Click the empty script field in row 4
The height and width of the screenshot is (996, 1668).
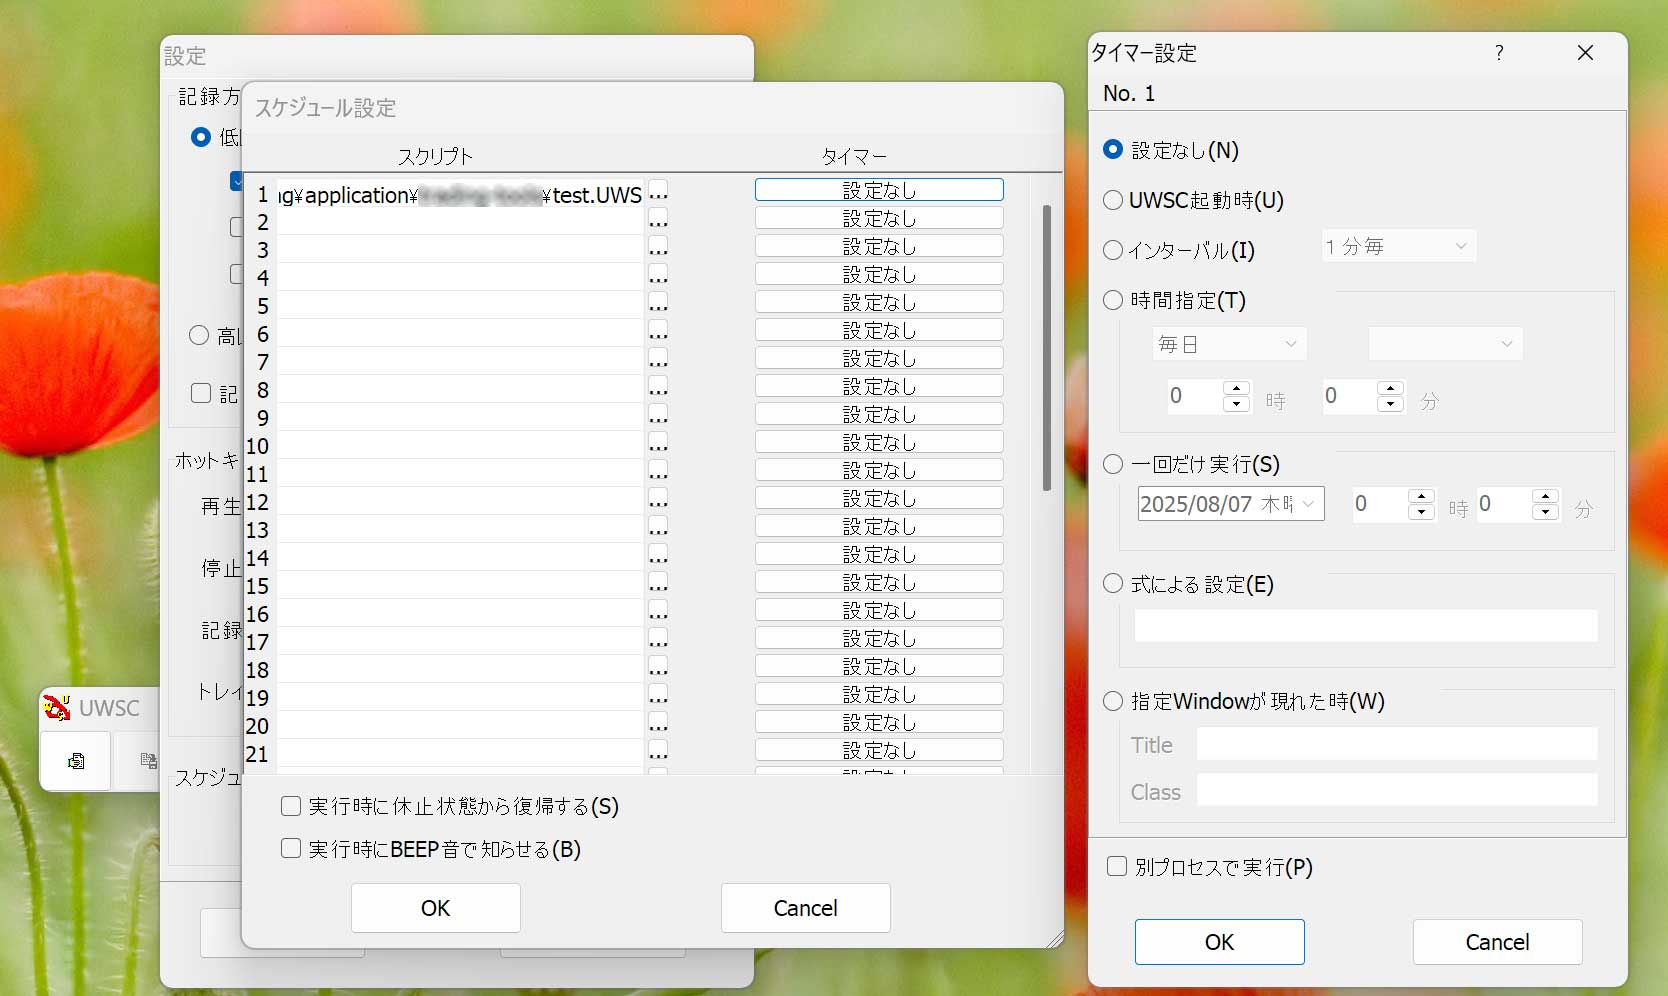pos(460,278)
